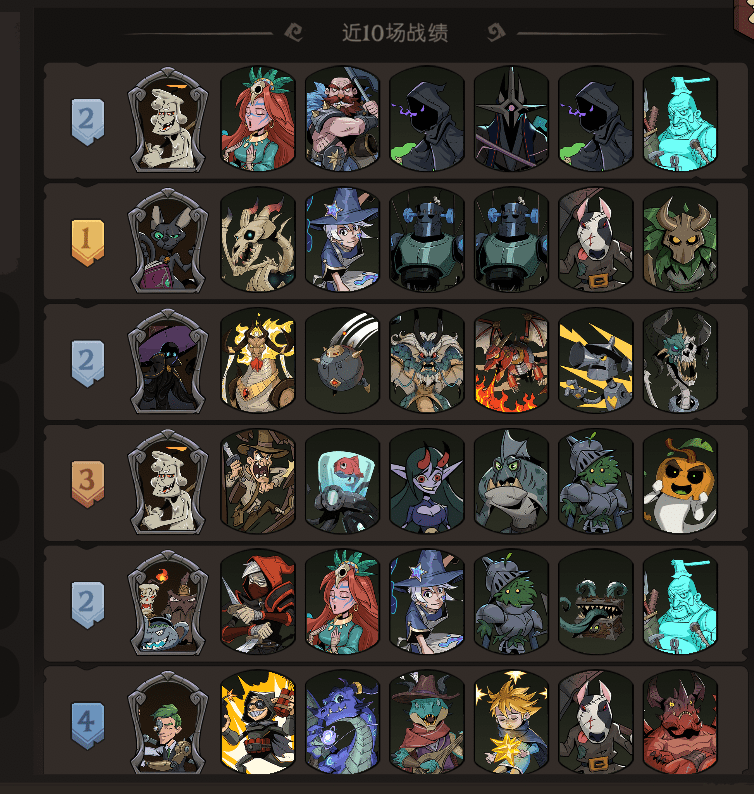
Task: Click the blue fourth place rank badge
Action: coord(88,725)
